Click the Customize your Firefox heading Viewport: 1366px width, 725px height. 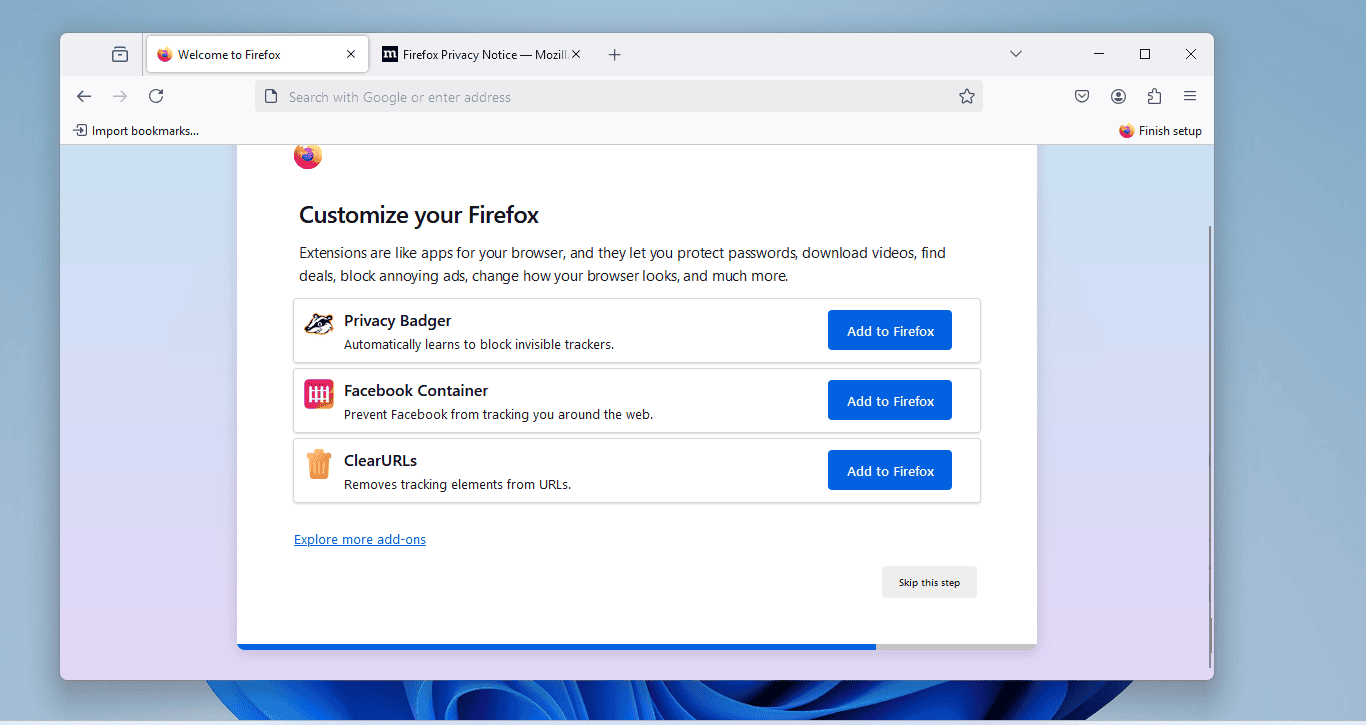point(419,215)
